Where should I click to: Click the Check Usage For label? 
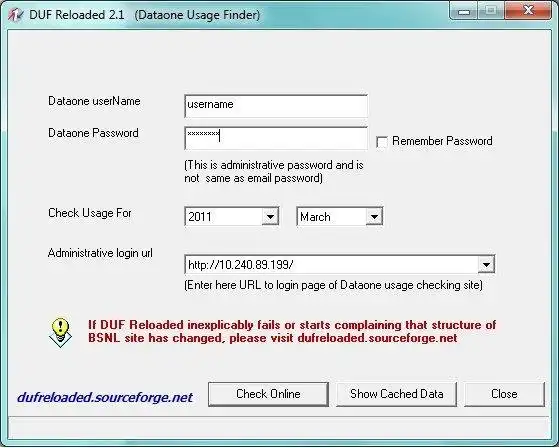[90, 213]
